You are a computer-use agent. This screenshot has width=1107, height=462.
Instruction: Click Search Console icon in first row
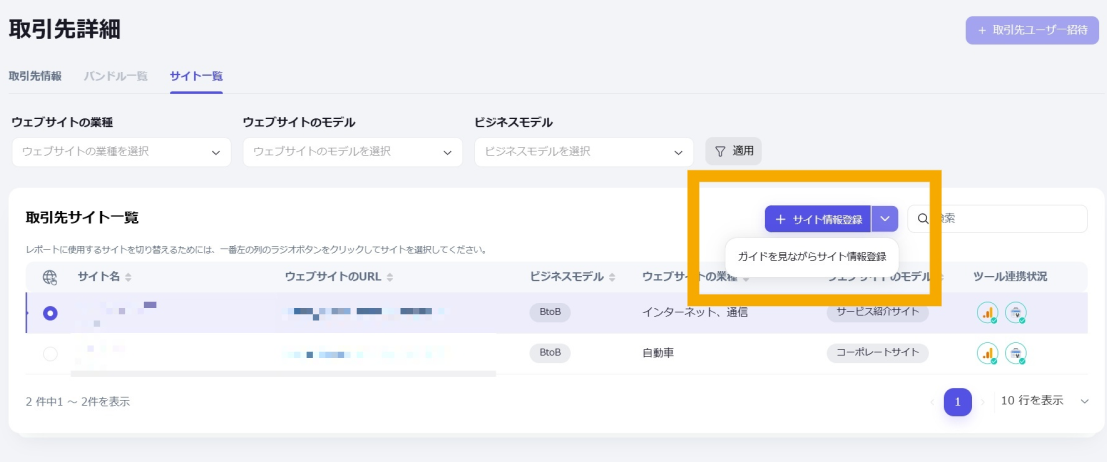(x=1016, y=313)
